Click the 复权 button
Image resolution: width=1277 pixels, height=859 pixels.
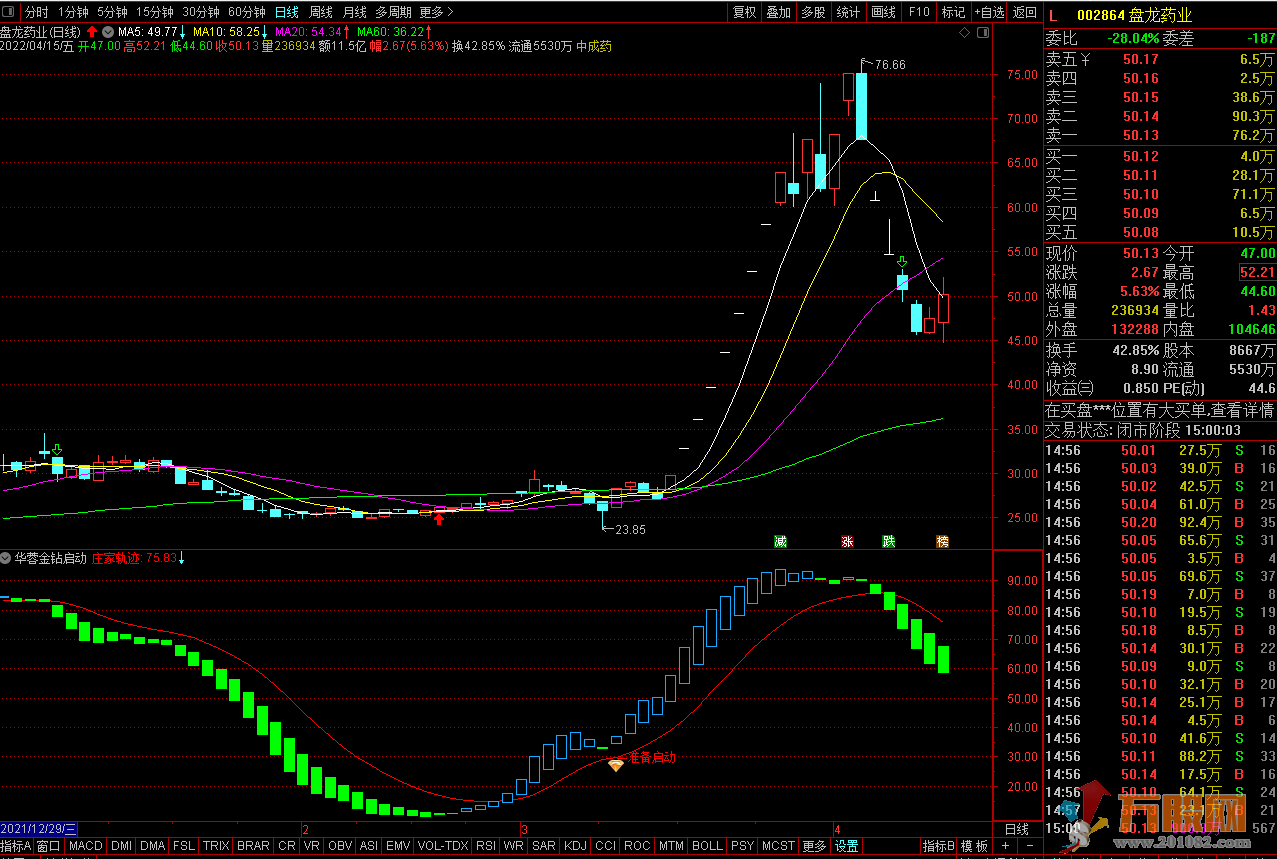[x=744, y=12]
